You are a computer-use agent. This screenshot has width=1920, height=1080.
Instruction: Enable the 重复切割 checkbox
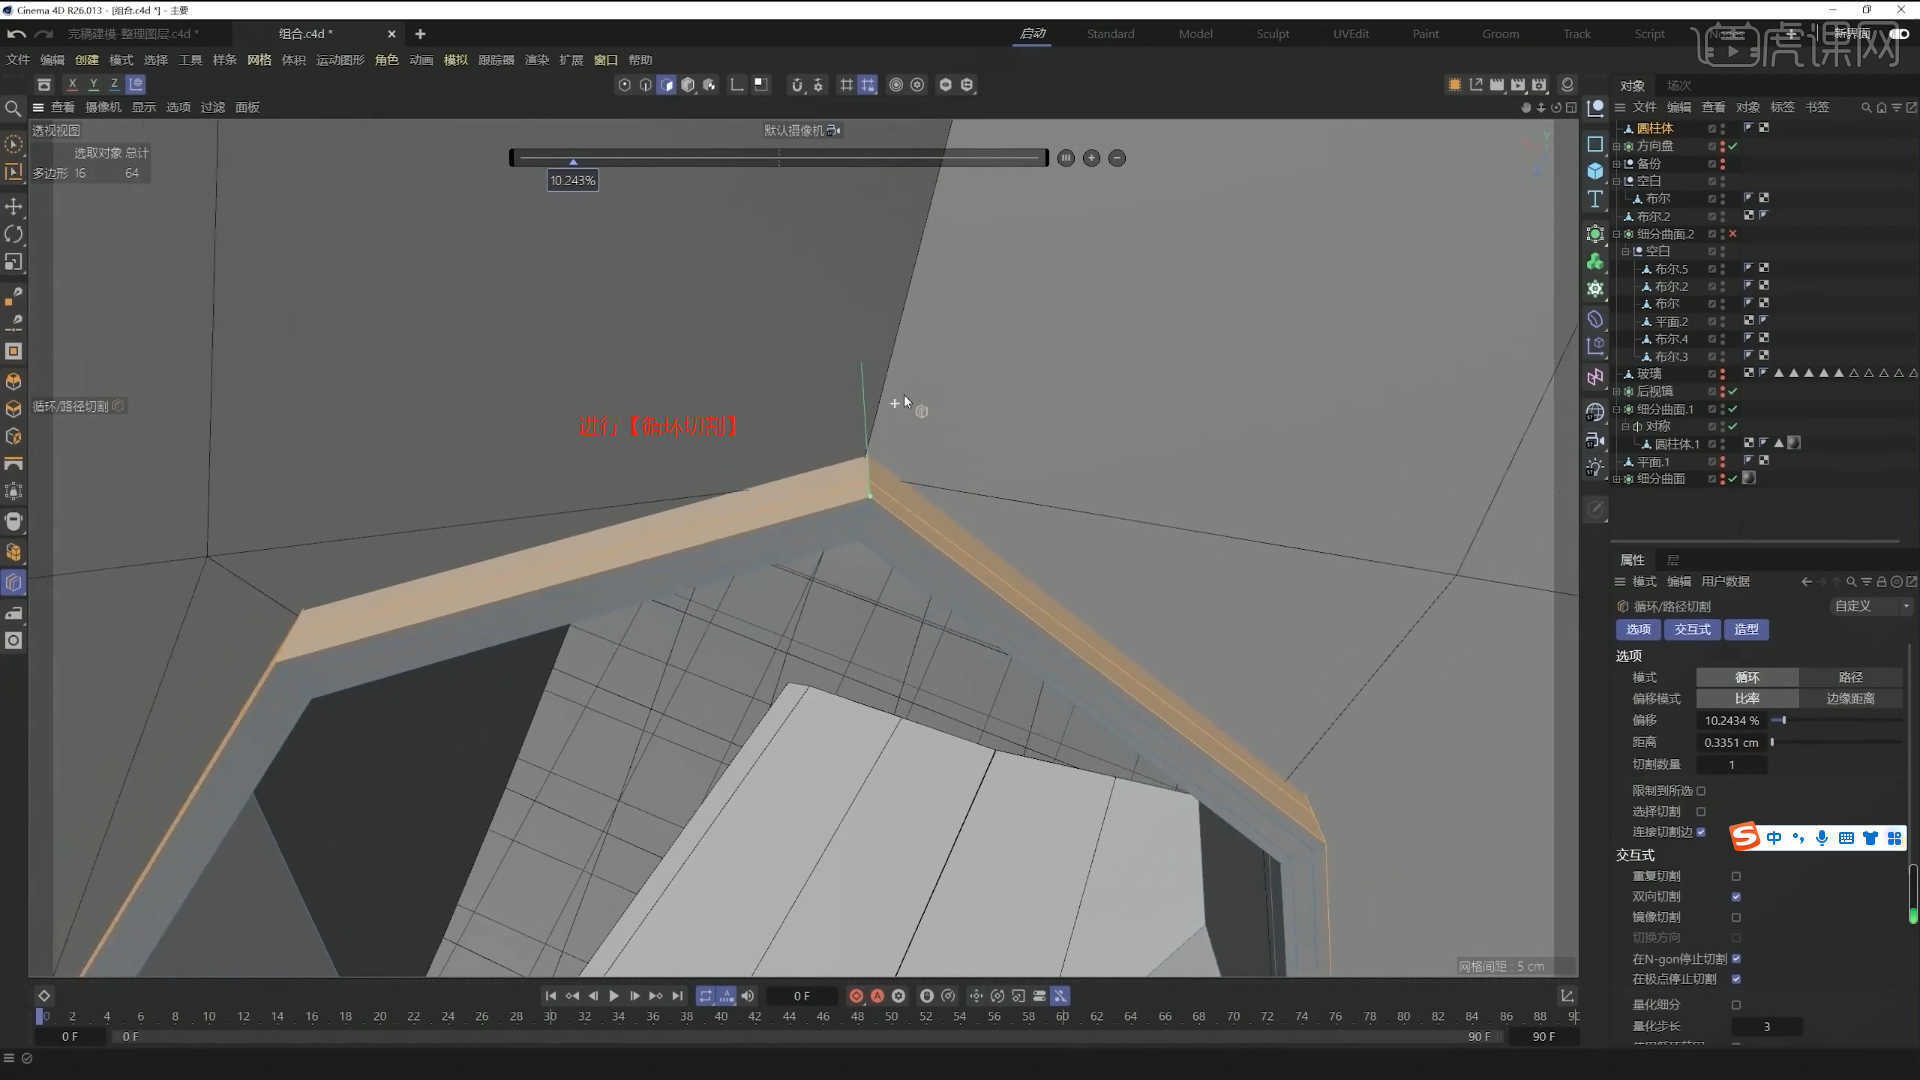coord(1737,876)
